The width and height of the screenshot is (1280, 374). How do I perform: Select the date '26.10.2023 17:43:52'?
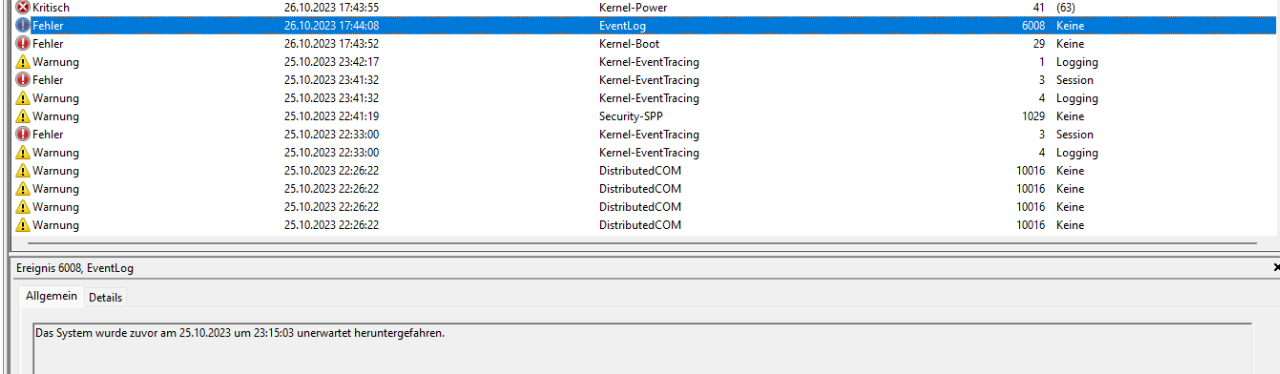(x=331, y=44)
